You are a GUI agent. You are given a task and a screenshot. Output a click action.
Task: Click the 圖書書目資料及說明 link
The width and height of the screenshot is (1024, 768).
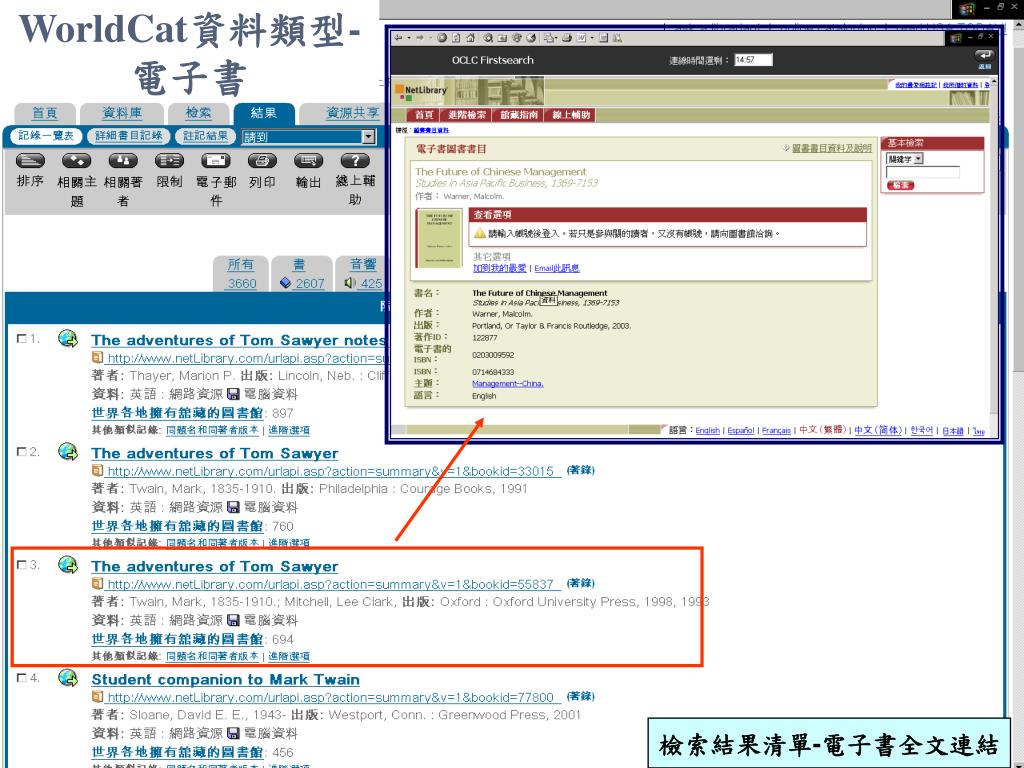[831, 149]
